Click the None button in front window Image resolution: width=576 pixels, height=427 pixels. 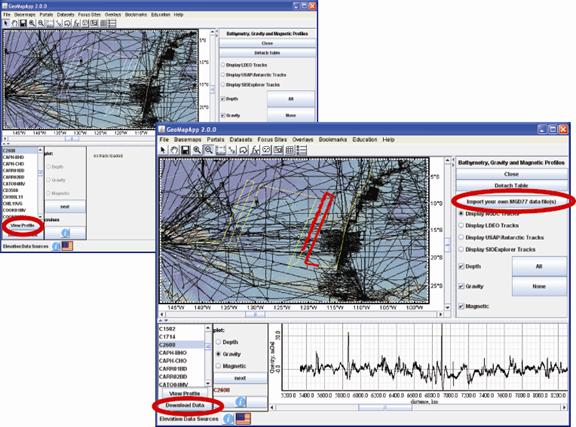(539, 286)
